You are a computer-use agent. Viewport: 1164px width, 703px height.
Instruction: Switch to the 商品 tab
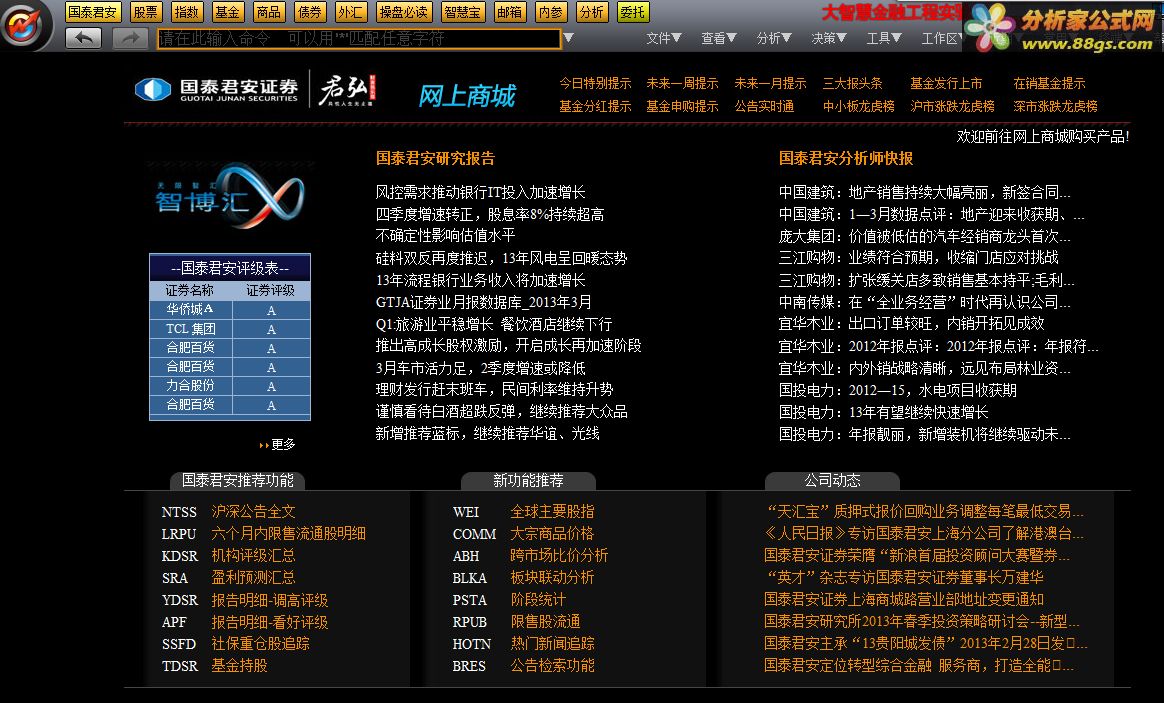tap(268, 12)
